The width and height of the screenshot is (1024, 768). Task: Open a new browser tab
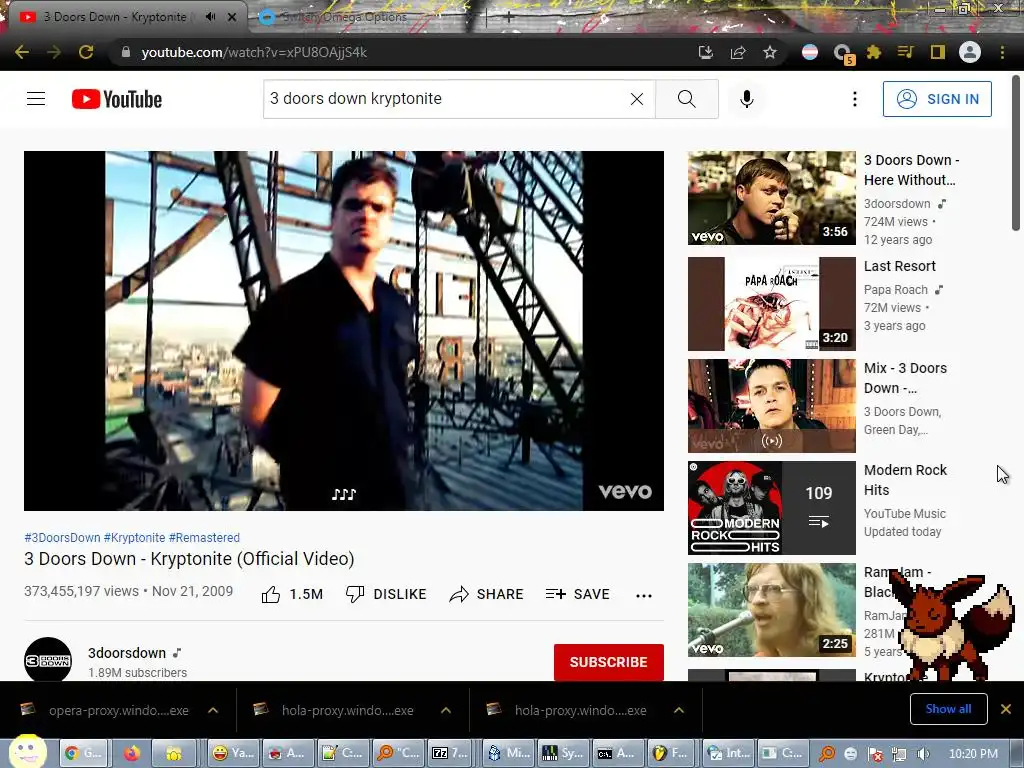click(x=509, y=18)
